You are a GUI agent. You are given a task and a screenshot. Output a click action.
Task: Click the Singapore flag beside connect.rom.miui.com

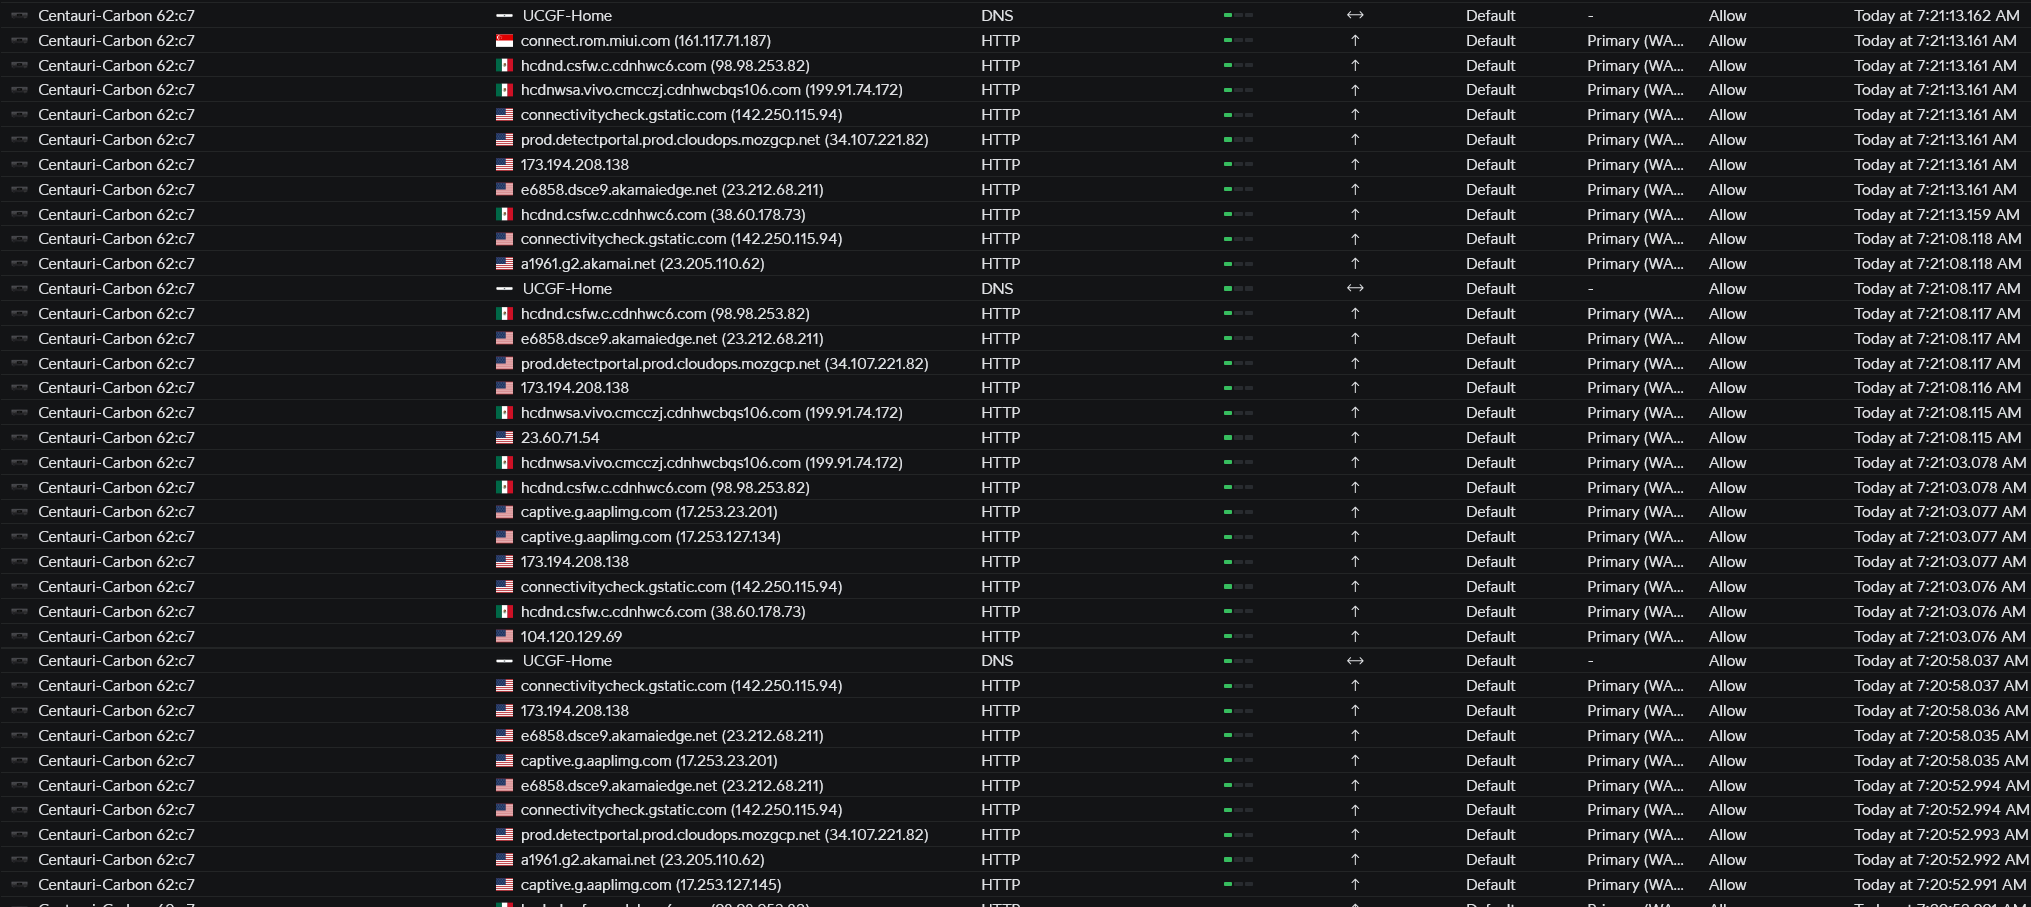click(x=504, y=41)
